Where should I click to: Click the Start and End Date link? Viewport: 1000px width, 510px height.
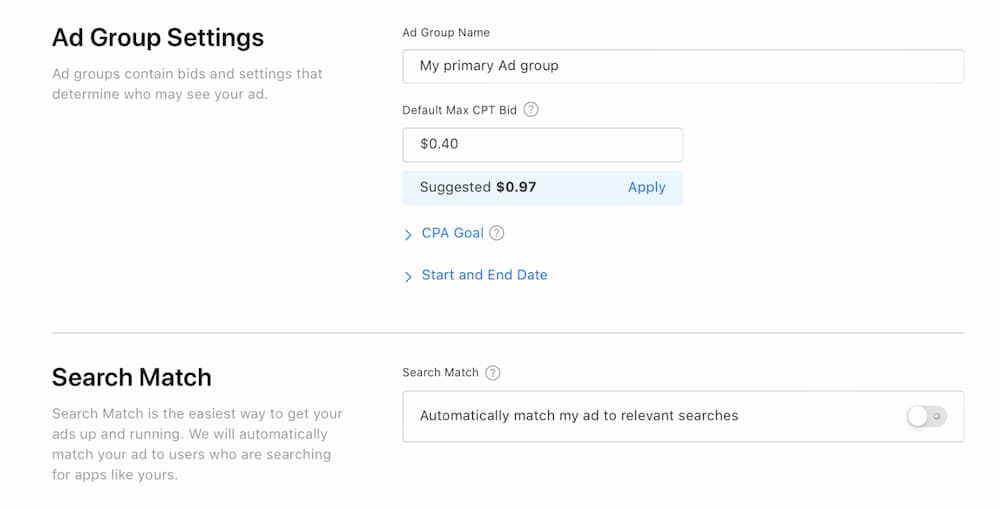484,275
